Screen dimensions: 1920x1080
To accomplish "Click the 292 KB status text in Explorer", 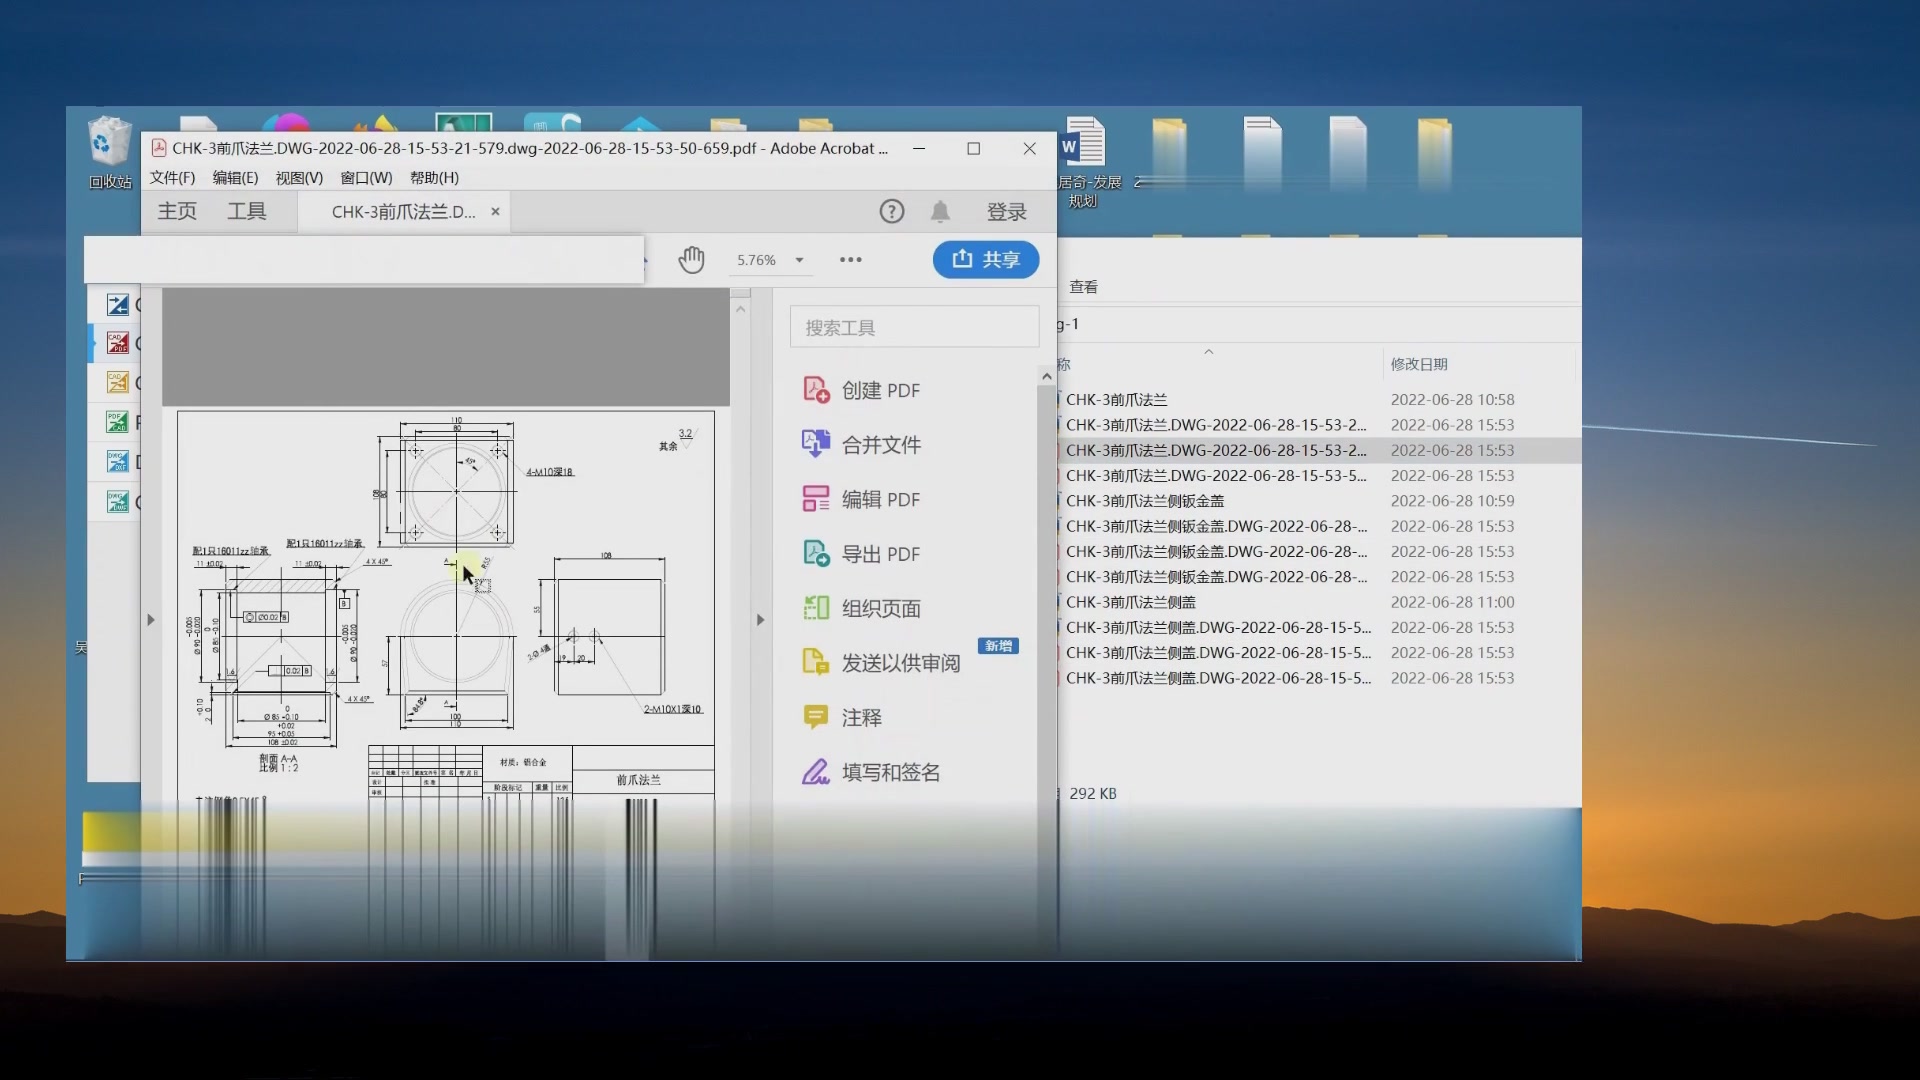I will pos(1092,793).
